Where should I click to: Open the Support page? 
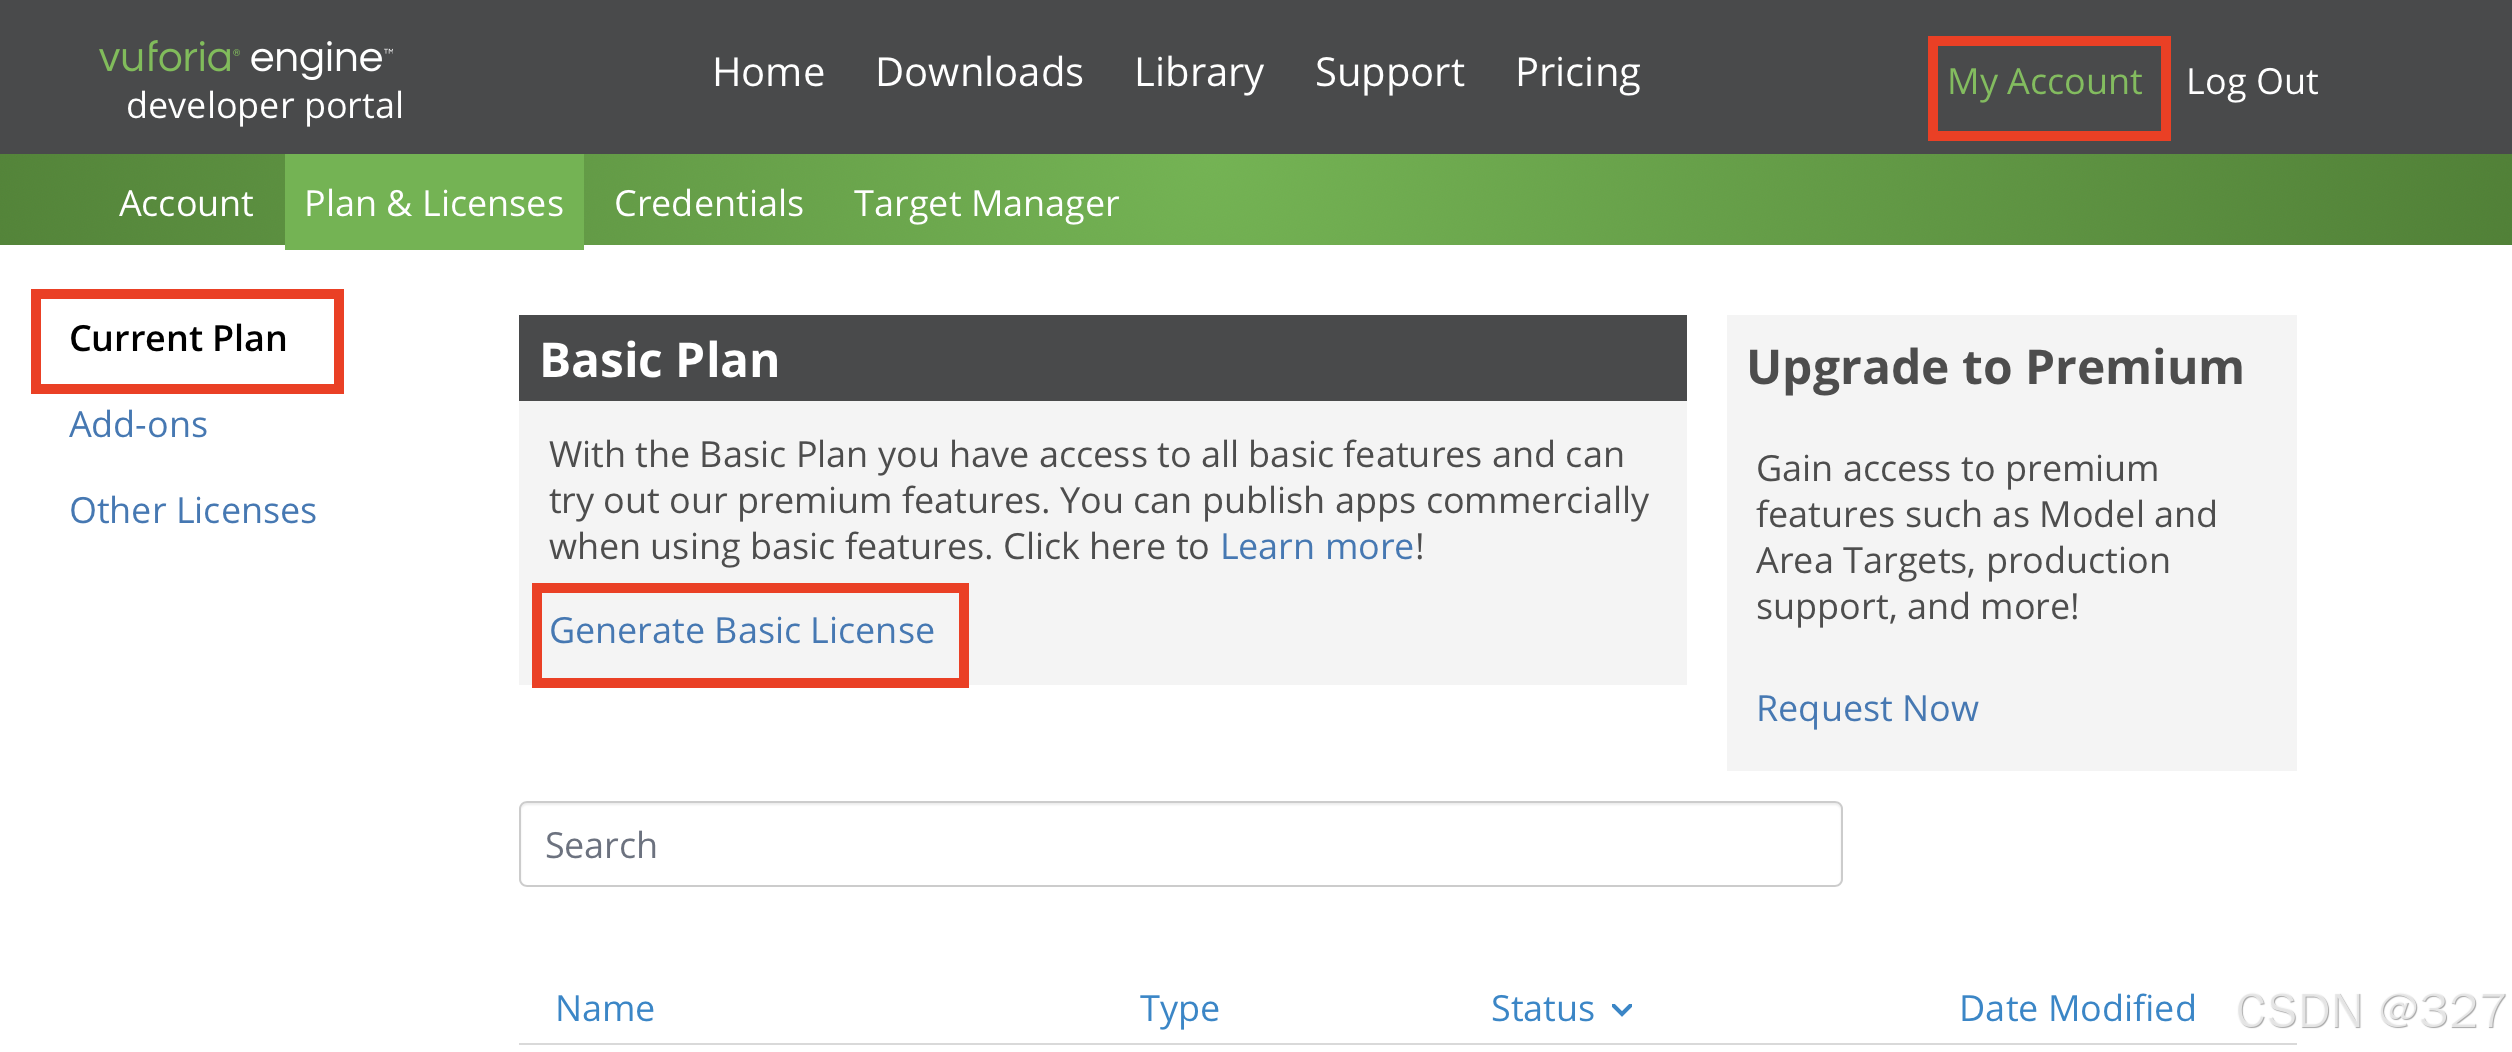point(1389,73)
